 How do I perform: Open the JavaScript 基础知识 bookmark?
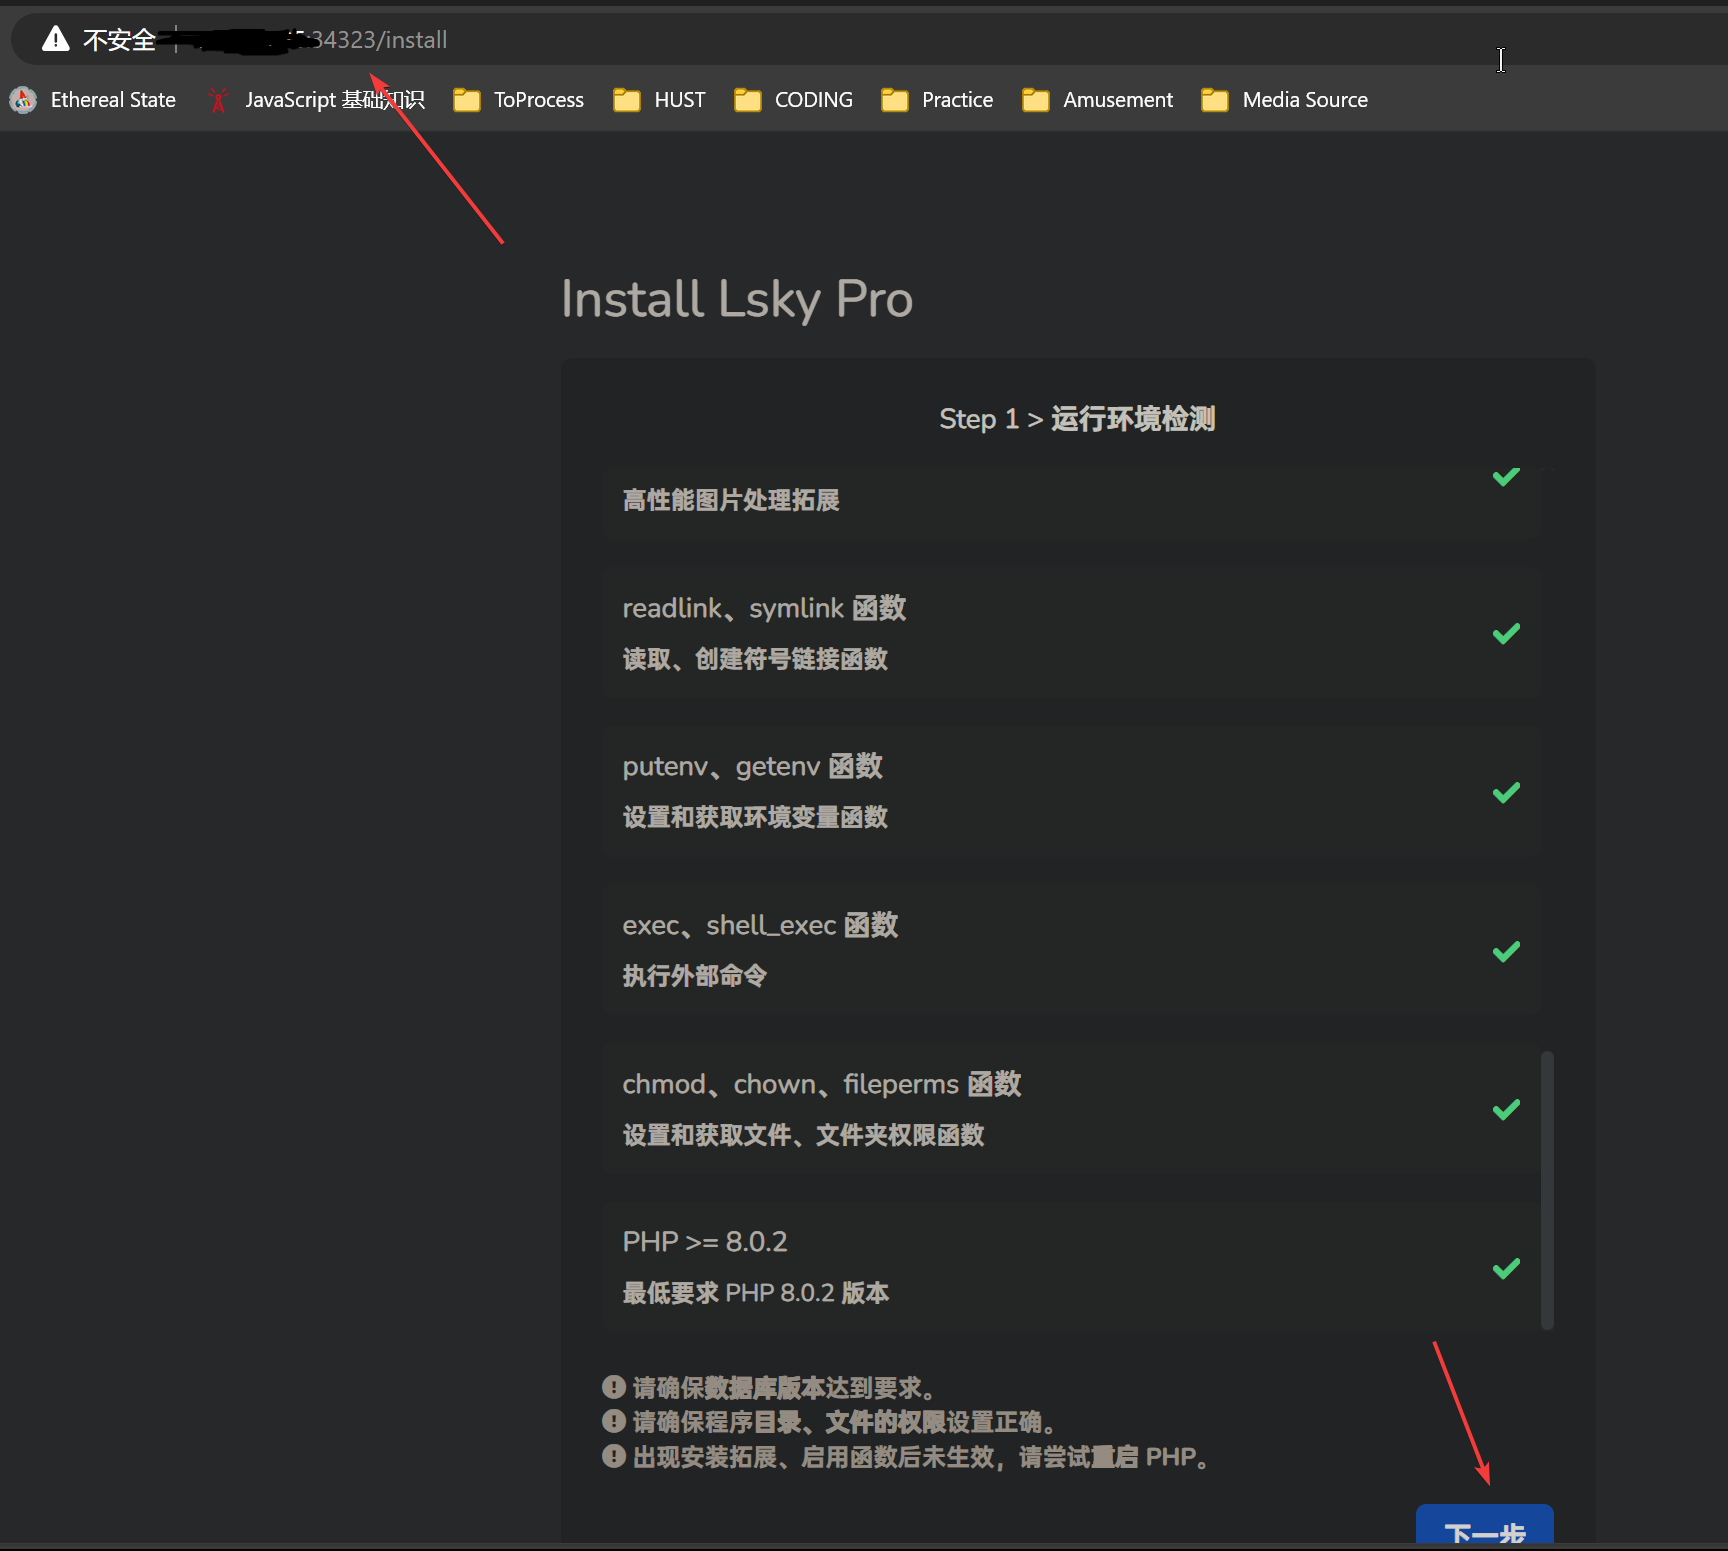(315, 100)
